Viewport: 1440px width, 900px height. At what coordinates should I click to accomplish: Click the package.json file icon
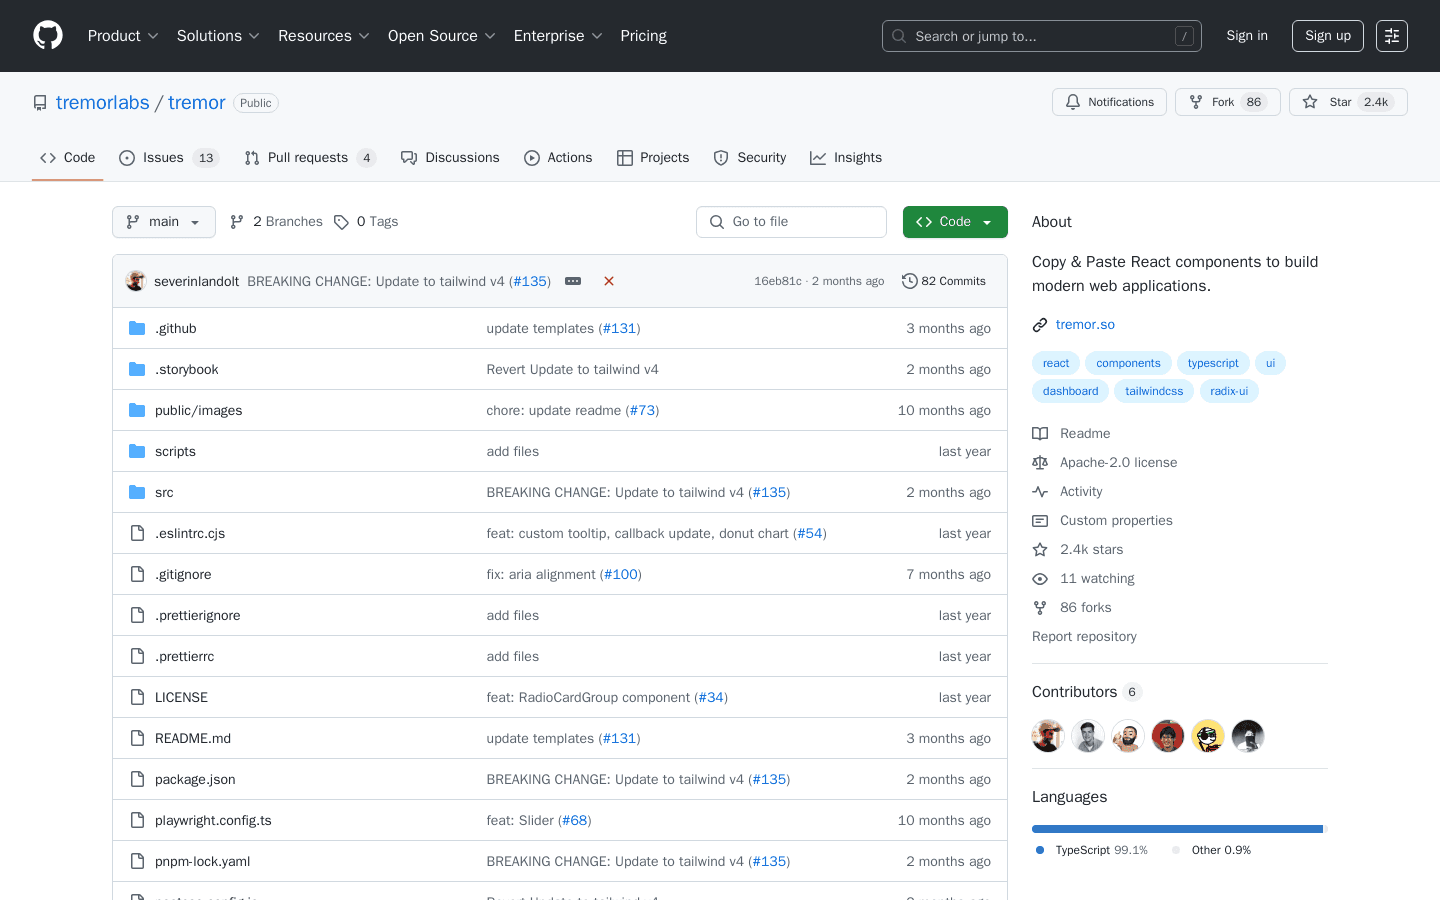[137, 779]
